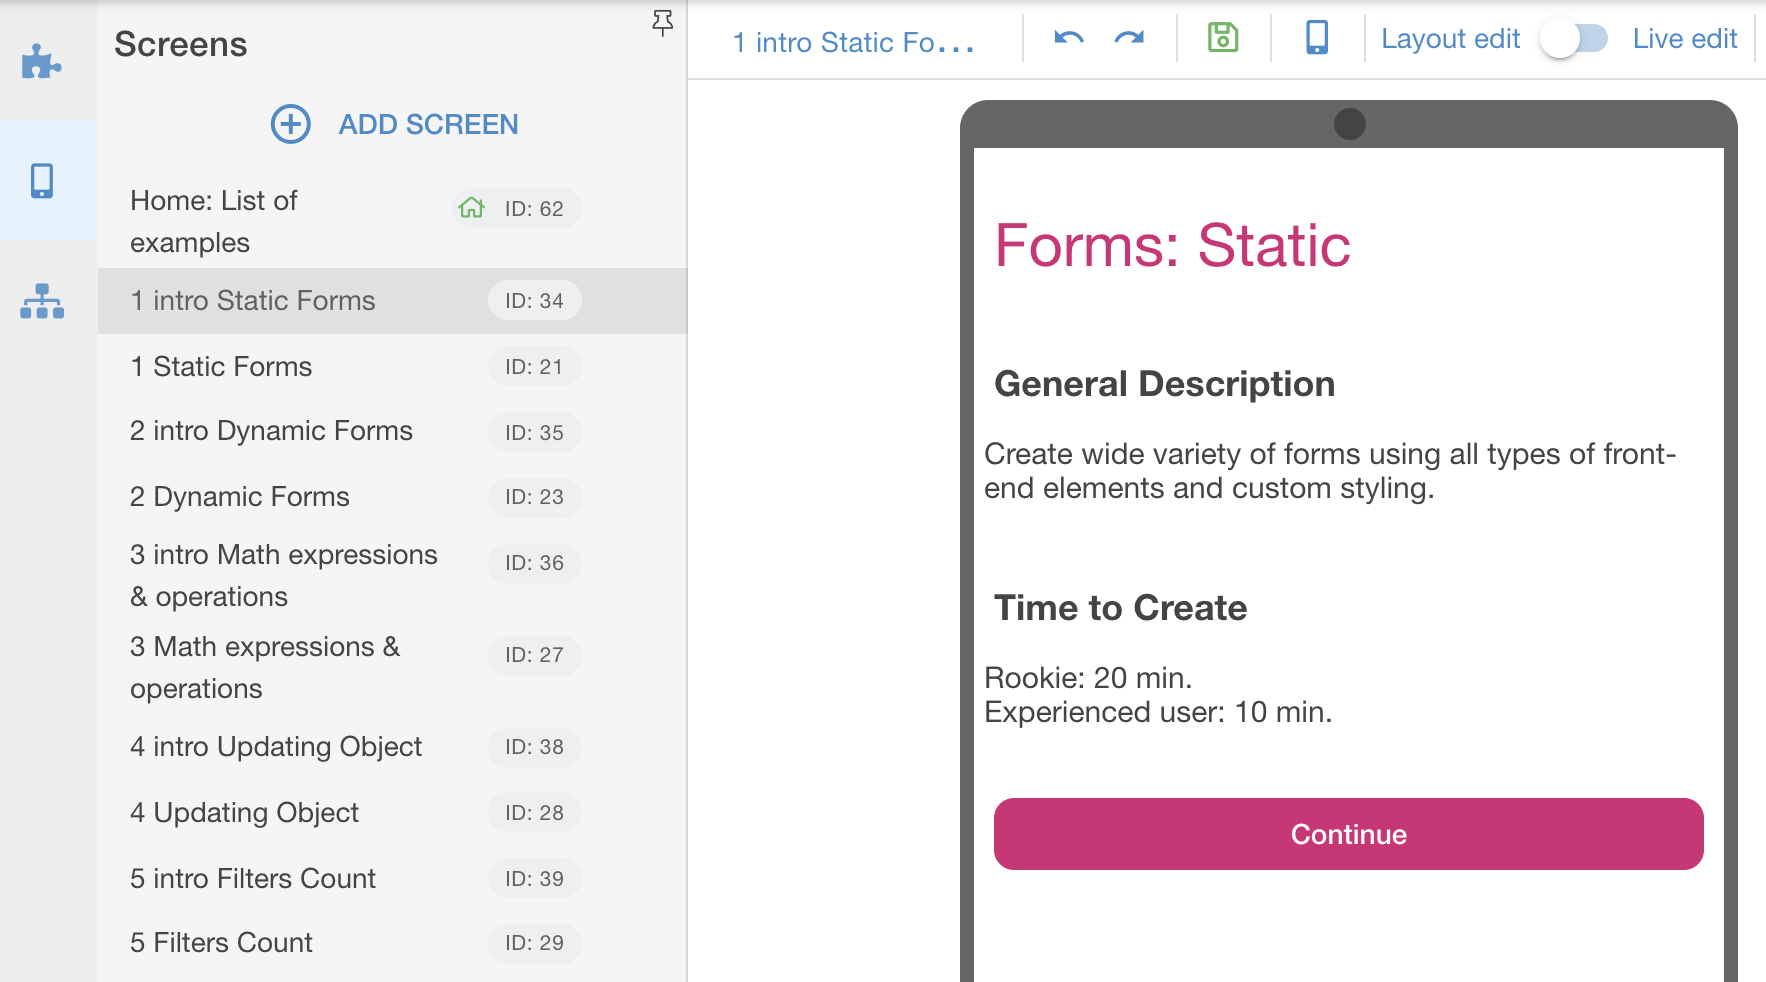Click the device preview phone icon in toolbar

(1317, 38)
